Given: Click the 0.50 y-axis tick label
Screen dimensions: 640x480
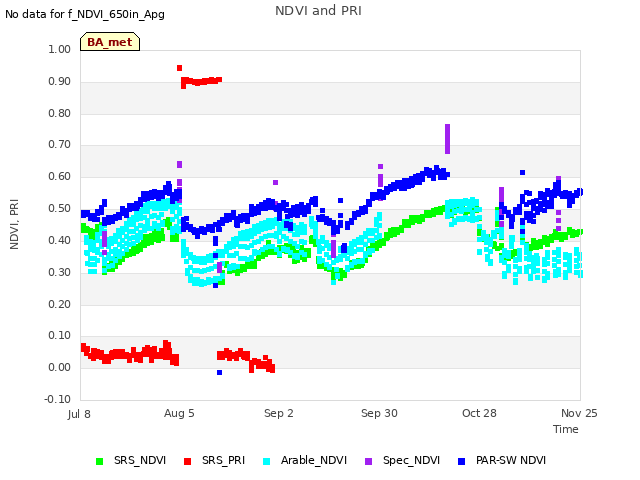Looking at the screenshot, I should [60, 209].
